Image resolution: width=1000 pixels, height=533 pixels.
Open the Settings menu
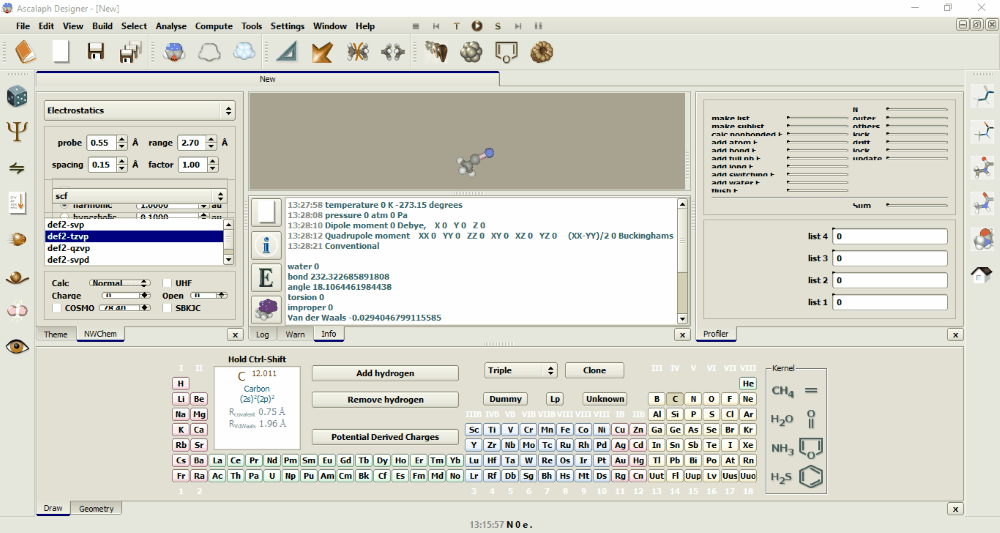pos(287,26)
